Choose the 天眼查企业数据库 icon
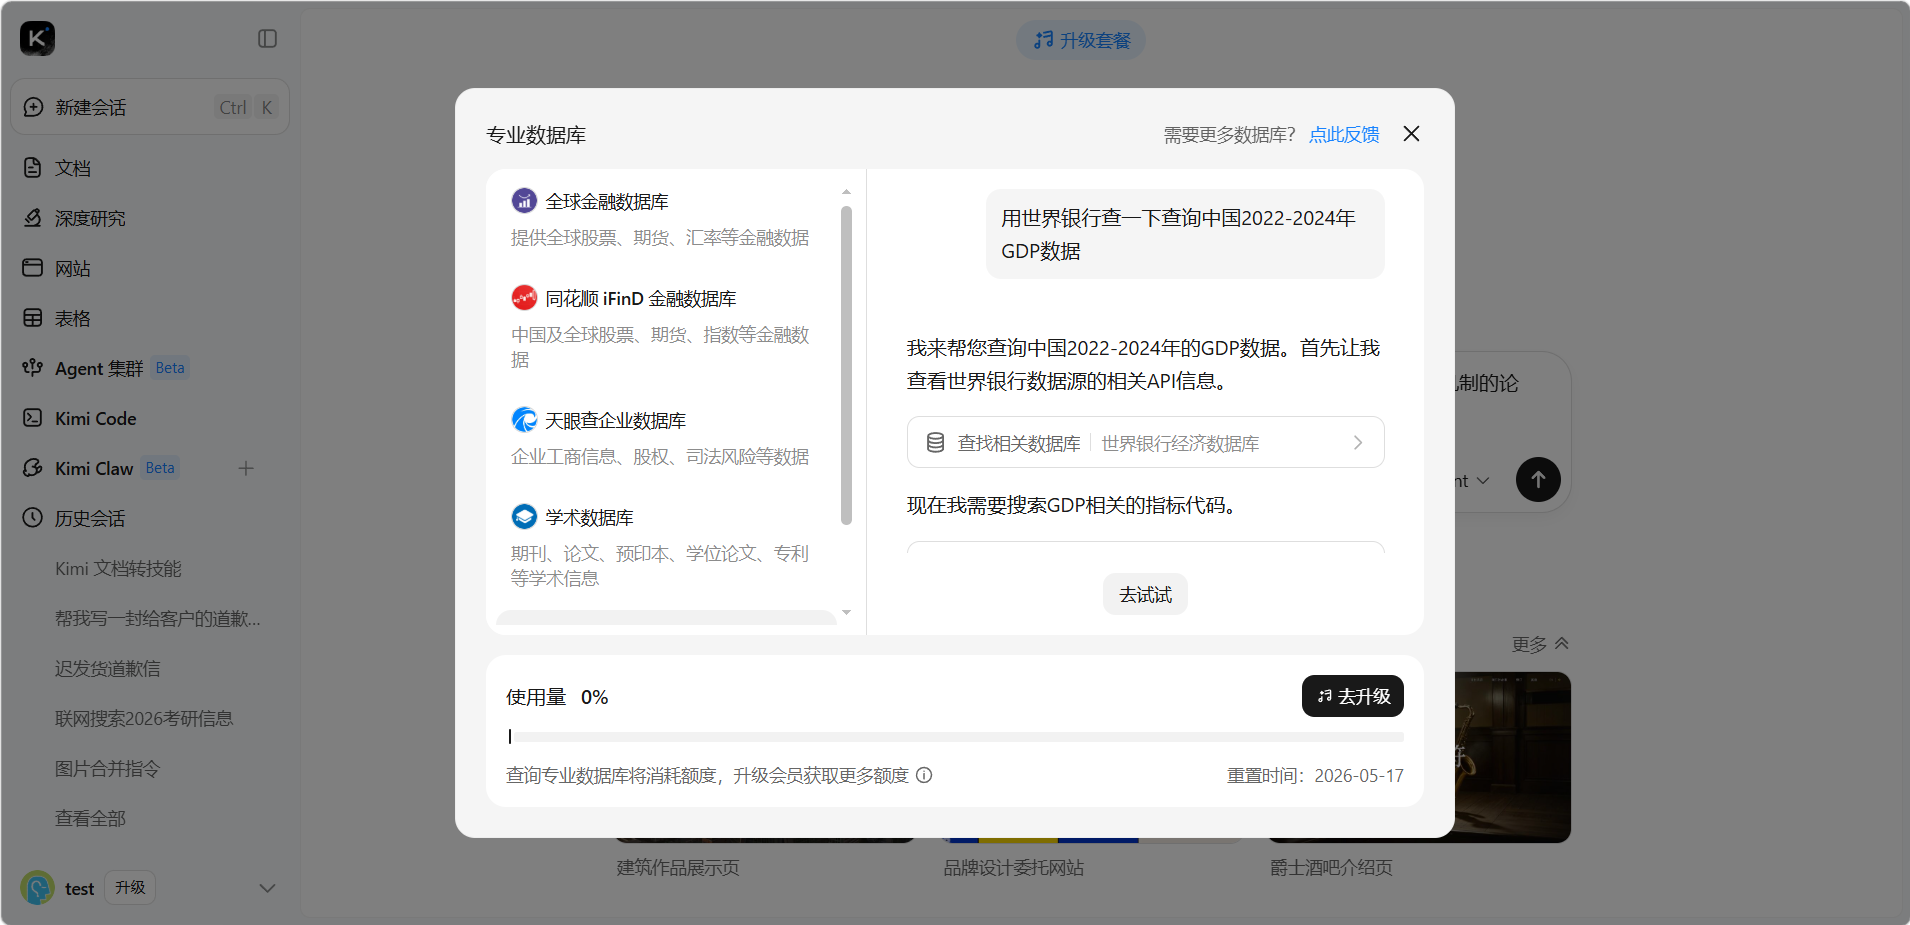1910x925 pixels. click(524, 420)
